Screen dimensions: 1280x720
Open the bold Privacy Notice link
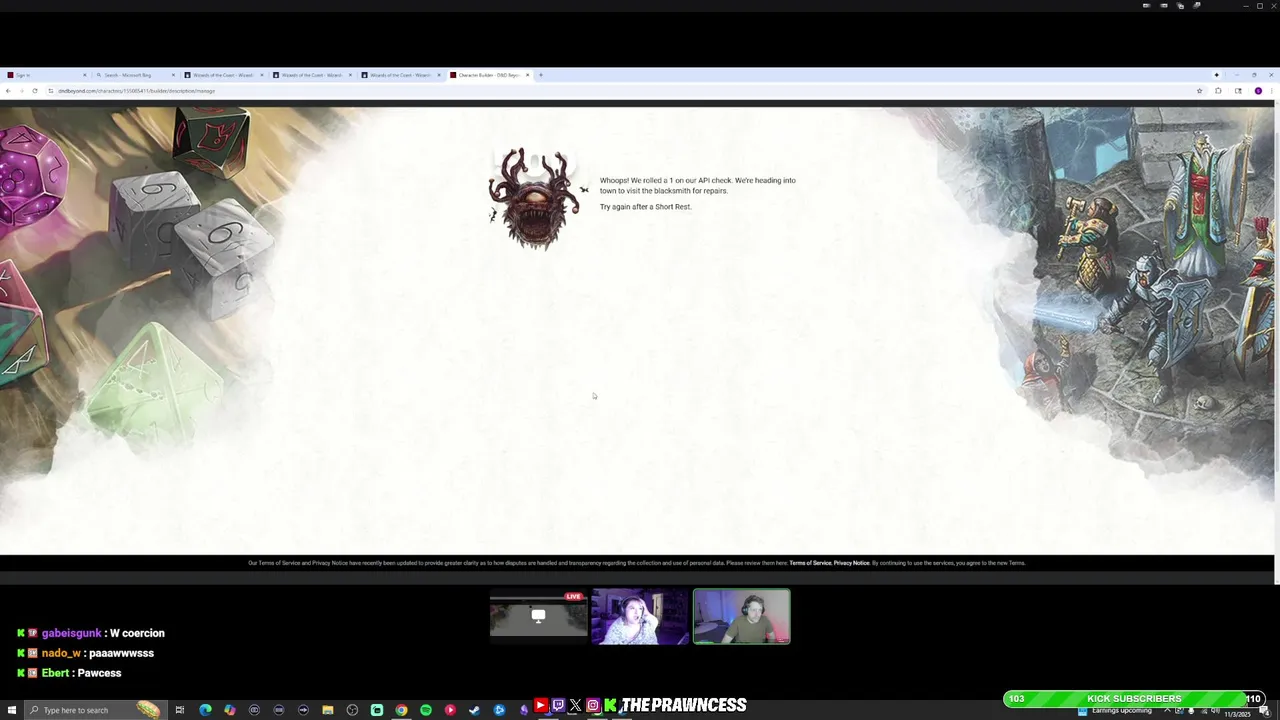tap(851, 563)
